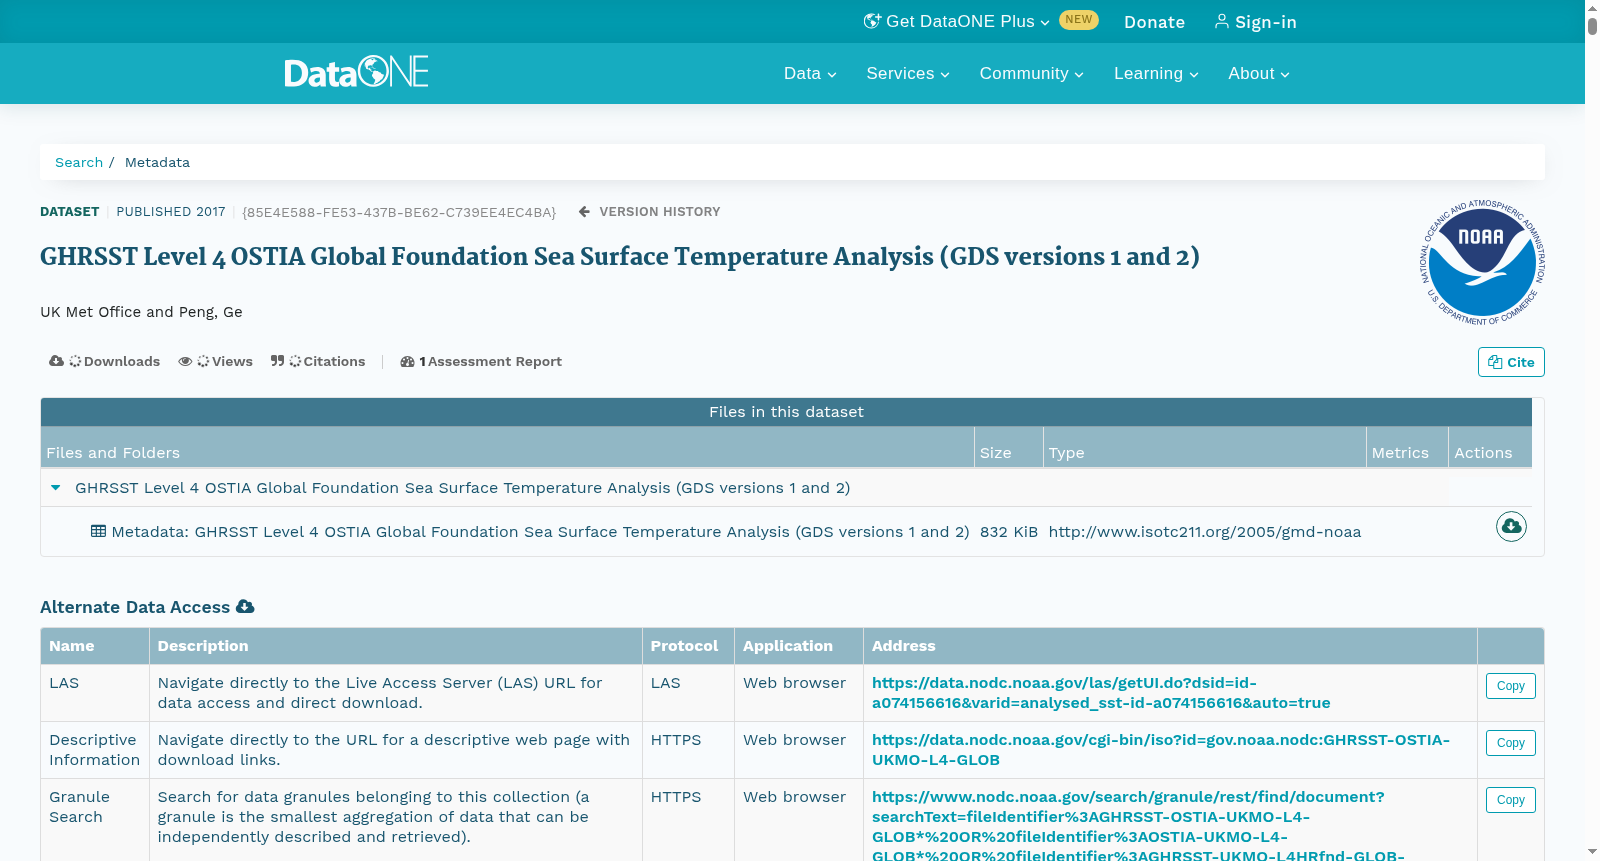
Task: Open the Get DataONE Plus dropdown
Action: [956, 21]
